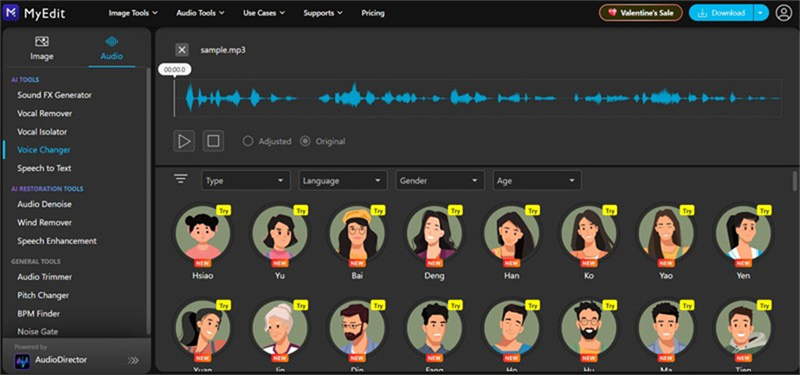The height and width of the screenshot is (375, 800).
Task: Expand the Supports menu
Action: (323, 13)
